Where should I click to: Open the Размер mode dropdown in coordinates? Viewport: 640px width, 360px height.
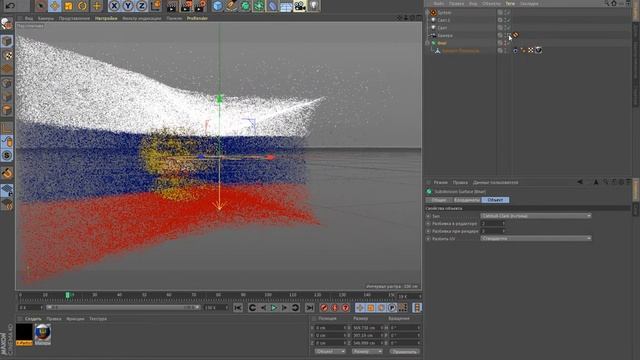tap(367, 351)
